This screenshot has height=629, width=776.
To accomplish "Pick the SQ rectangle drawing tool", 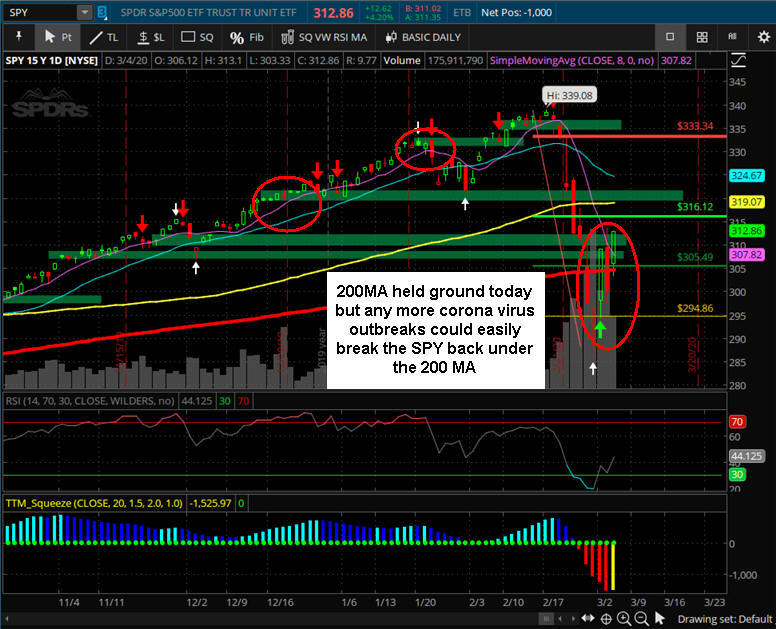I will (197, 37).
